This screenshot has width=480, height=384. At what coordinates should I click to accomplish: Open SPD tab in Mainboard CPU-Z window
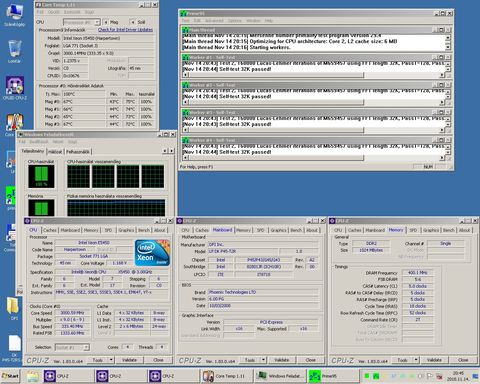tap(261, 230)
